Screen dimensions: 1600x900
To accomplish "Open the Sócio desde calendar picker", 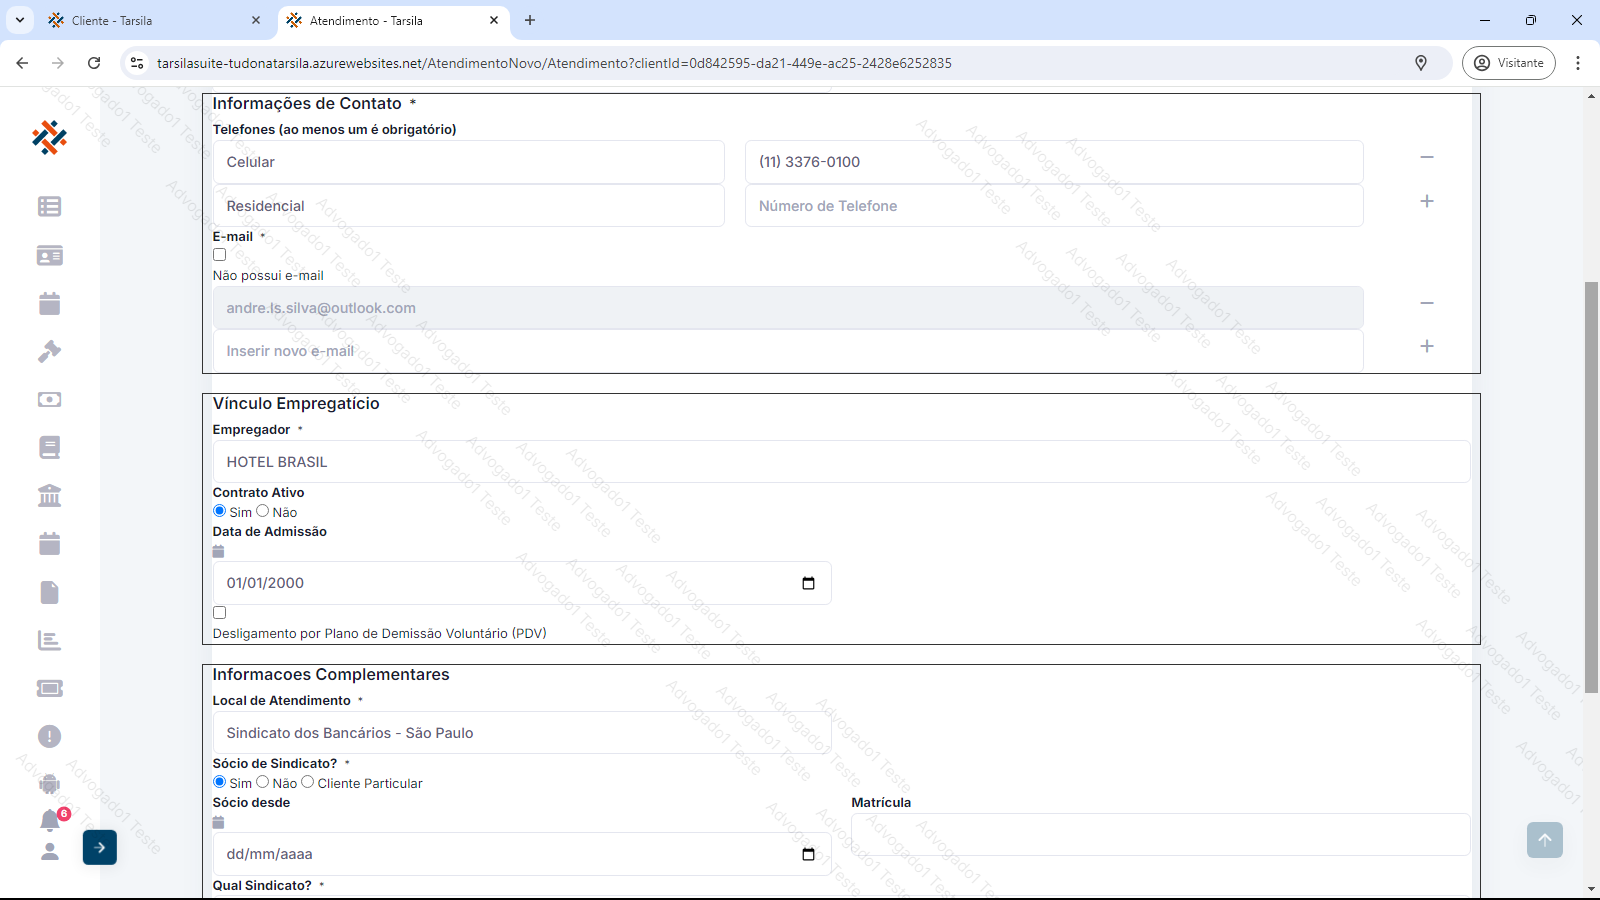I will coord(808,854).
